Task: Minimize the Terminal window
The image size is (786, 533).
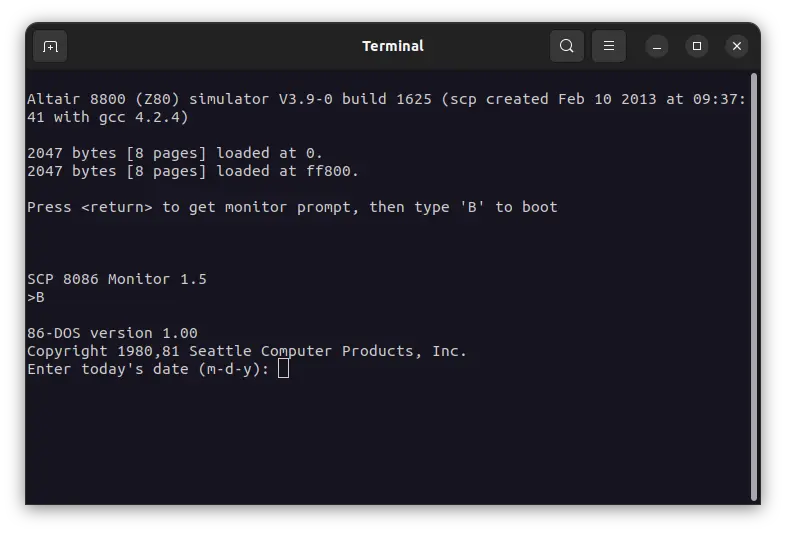Action: coord(657,46)
